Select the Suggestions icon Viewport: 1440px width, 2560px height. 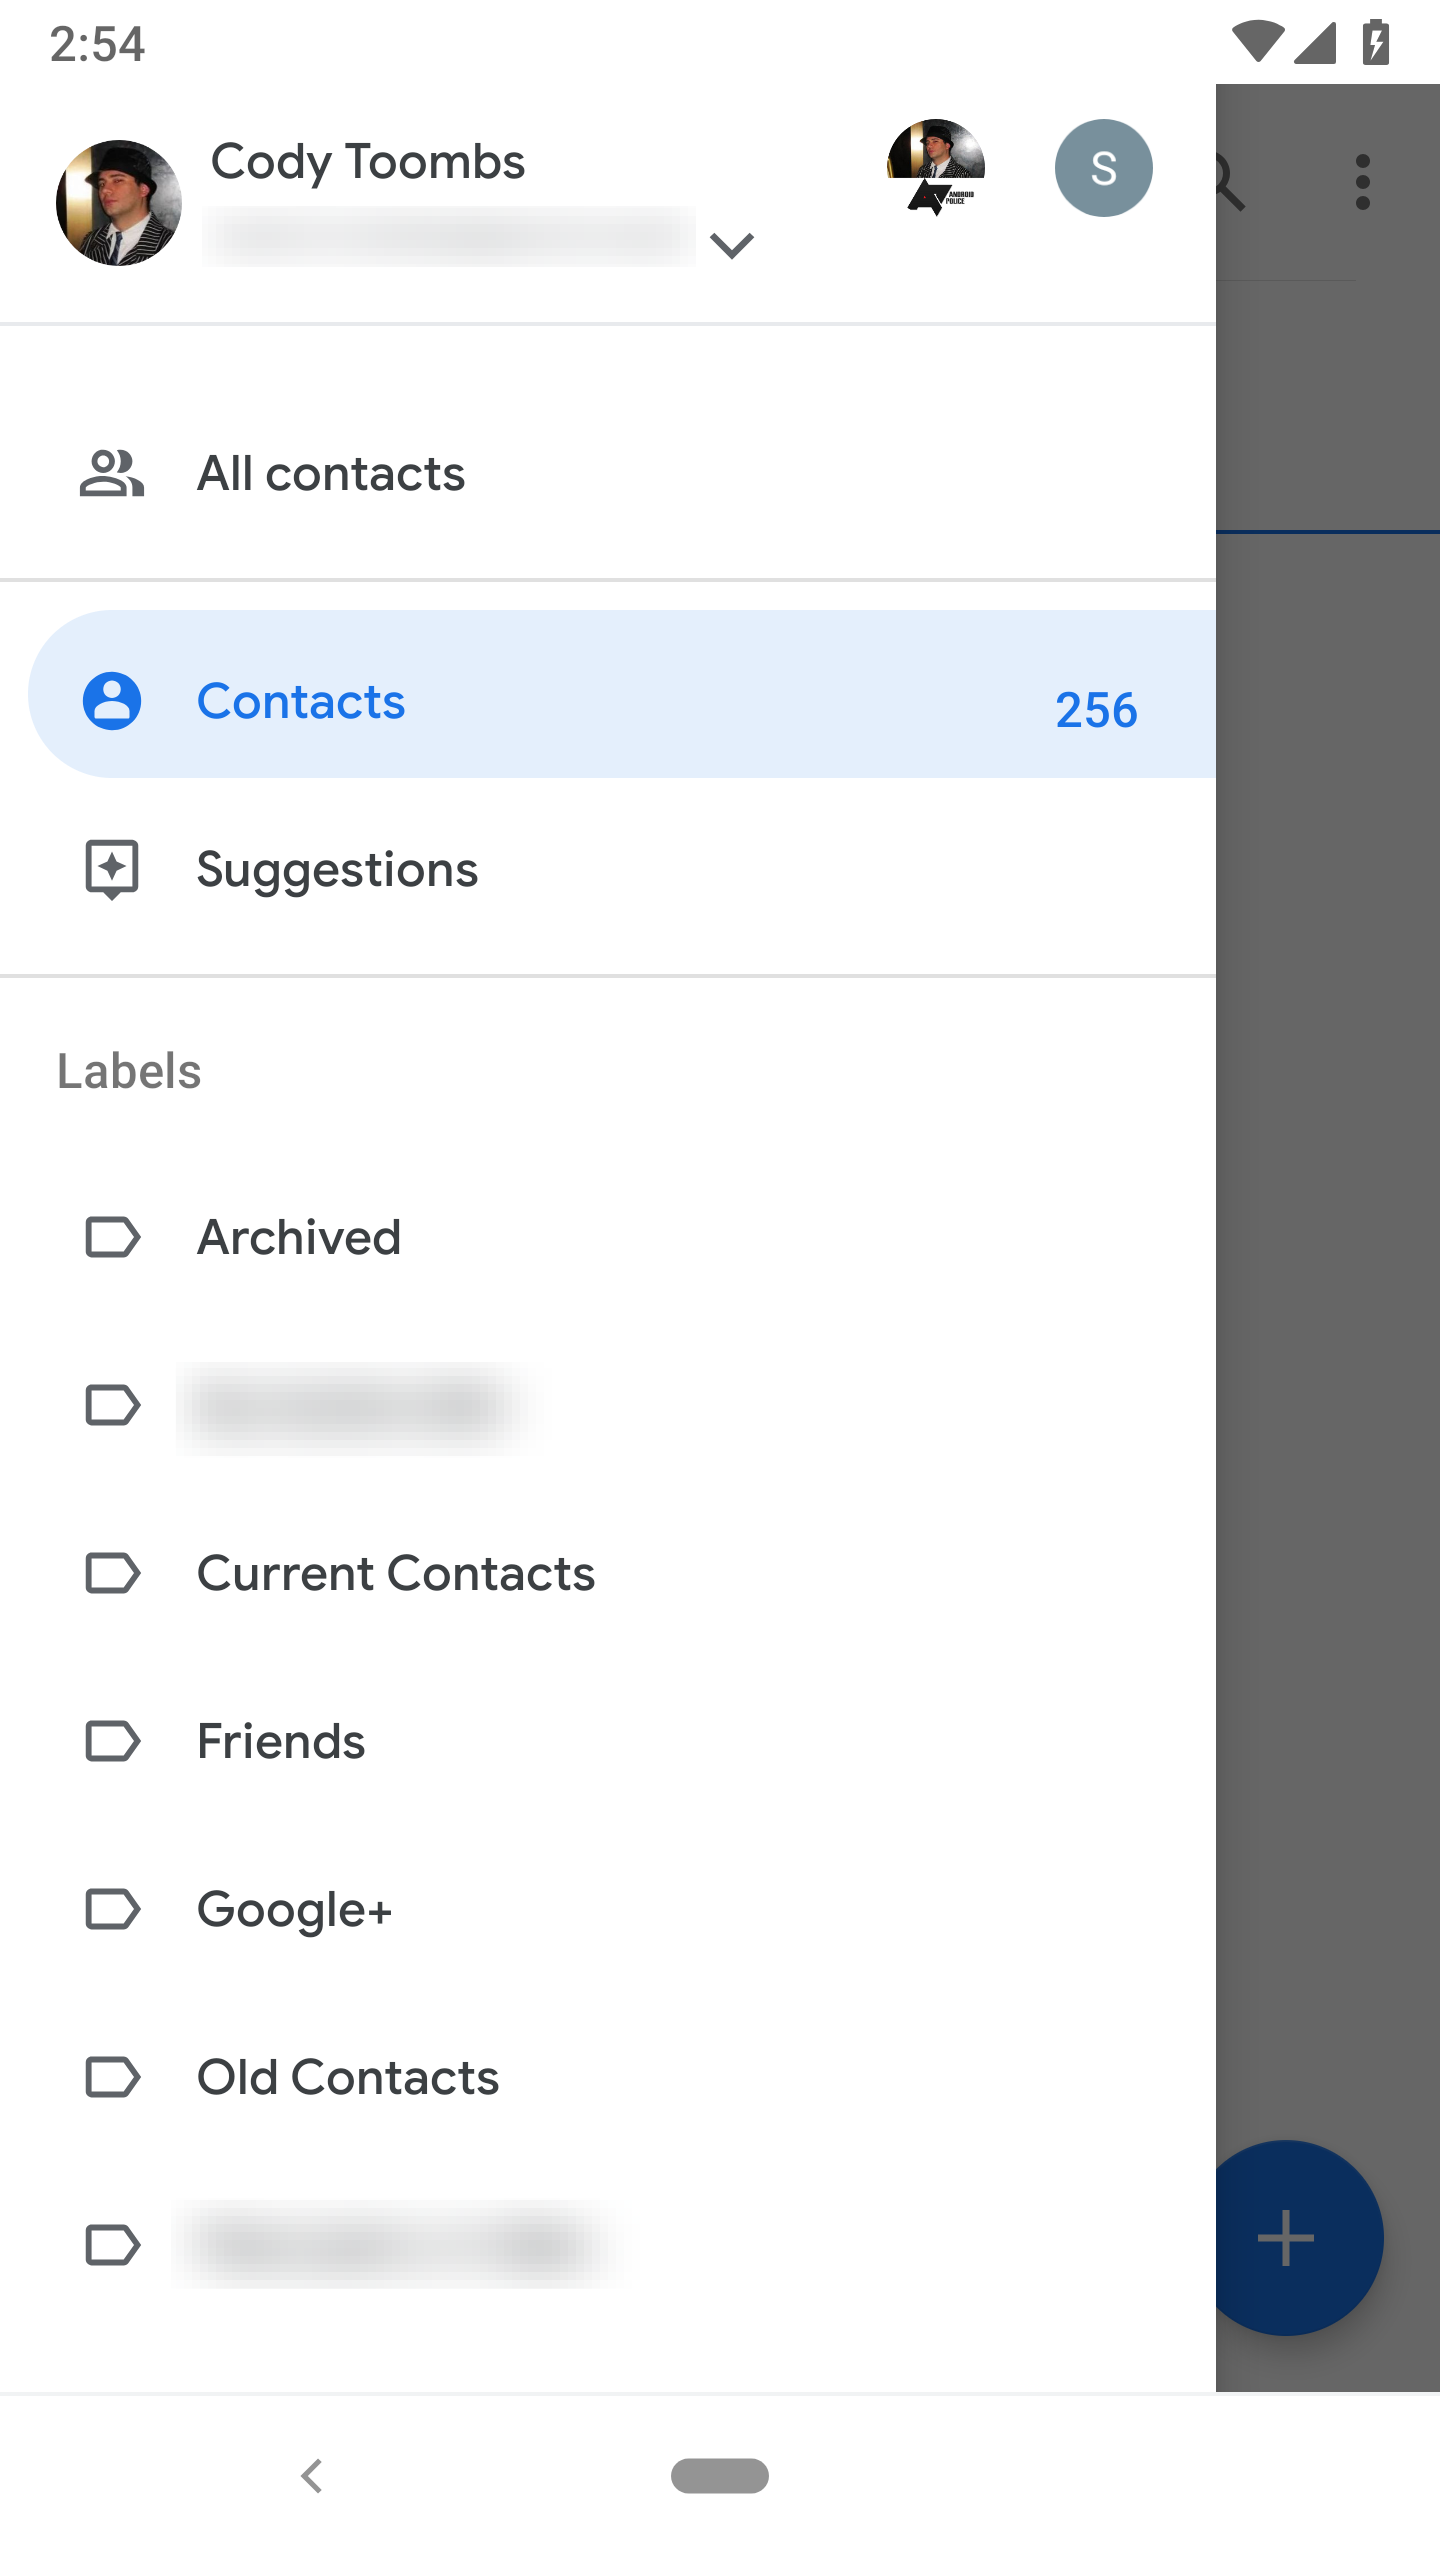coord(112,869)
